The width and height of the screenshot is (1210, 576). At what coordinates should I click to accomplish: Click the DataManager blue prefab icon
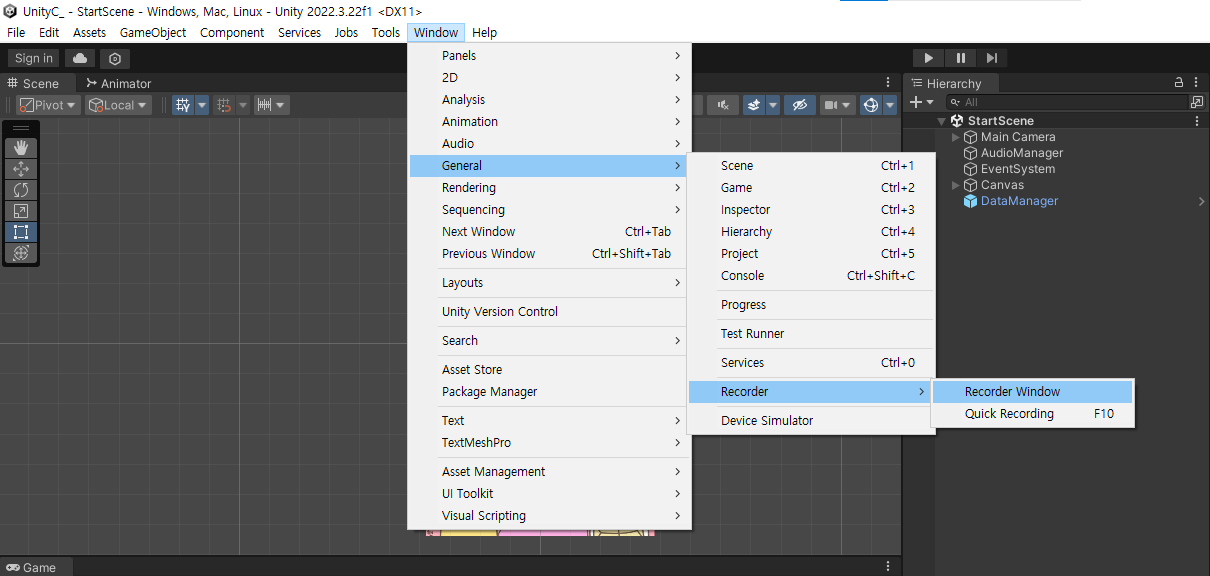pyautogui.click(x=970, y=201)
